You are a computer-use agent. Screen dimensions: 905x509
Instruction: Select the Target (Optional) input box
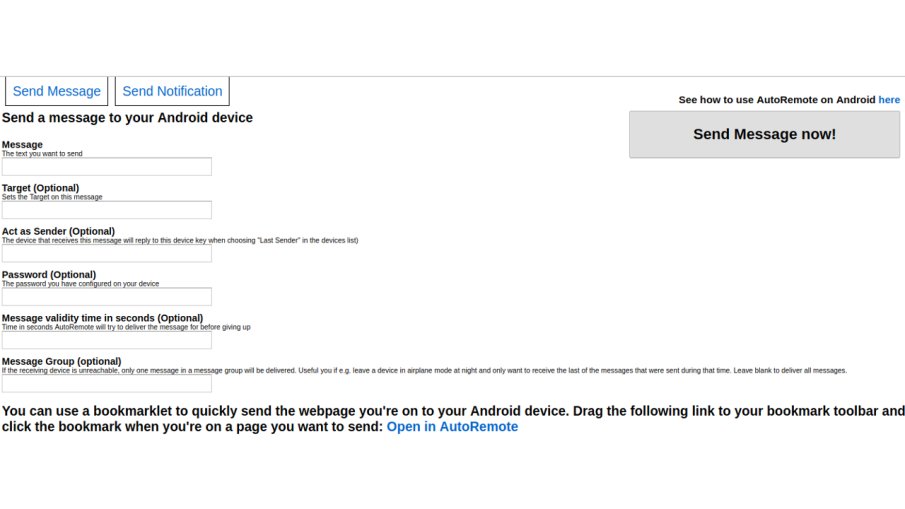107,209
